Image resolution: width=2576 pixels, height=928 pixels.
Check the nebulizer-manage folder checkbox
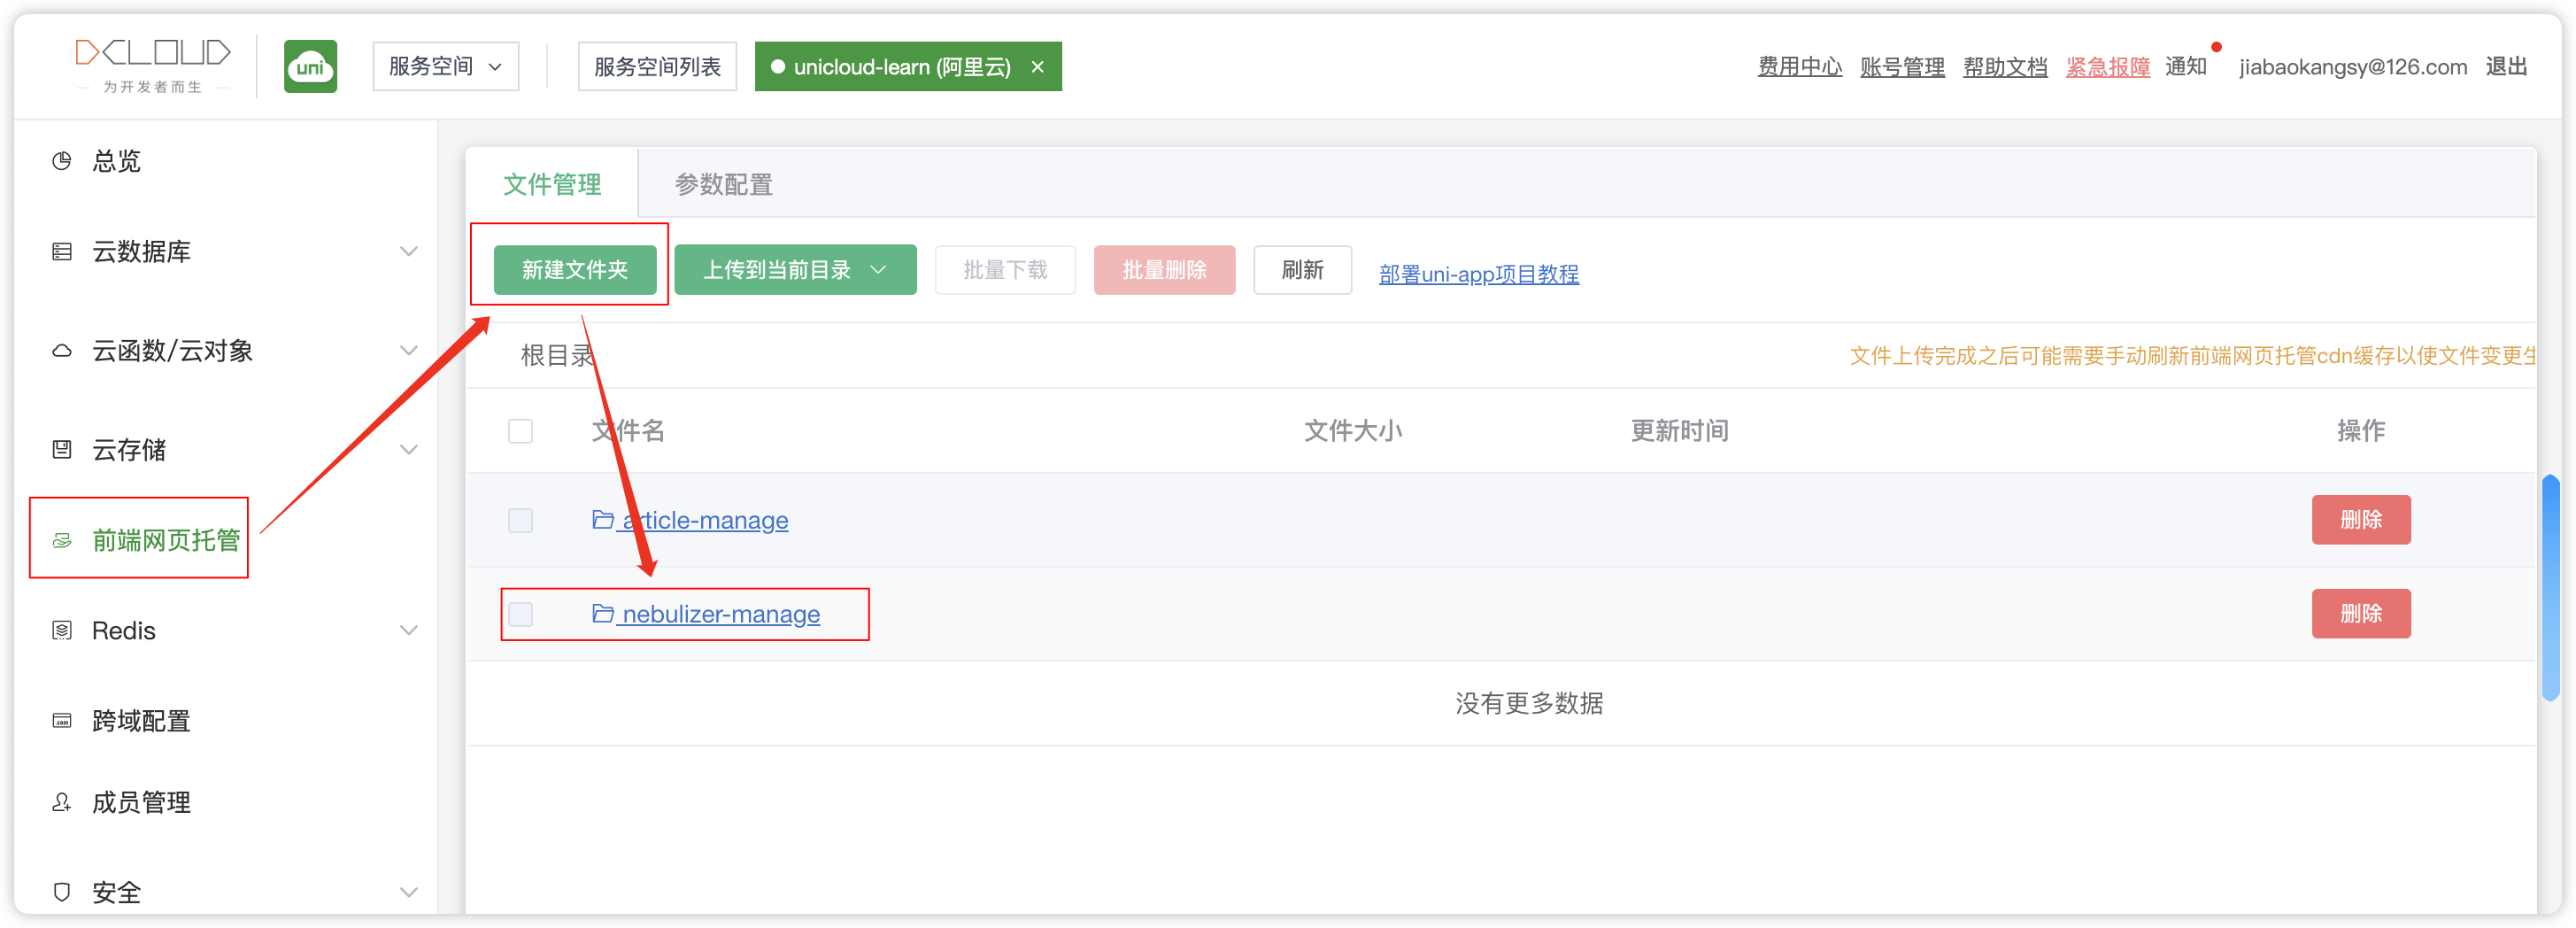(x=520, y=614)
